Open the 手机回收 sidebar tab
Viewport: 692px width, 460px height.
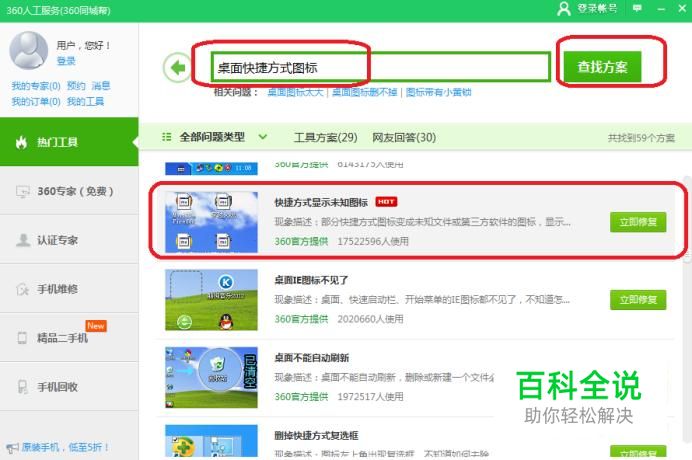click(x=69, y=387)
